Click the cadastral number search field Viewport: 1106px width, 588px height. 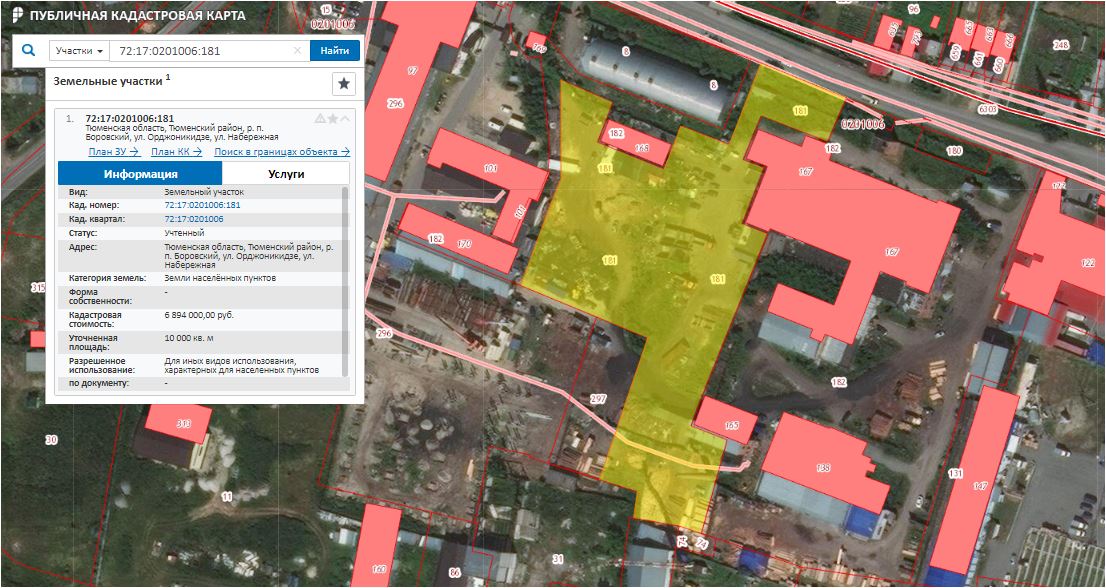[x=200, y=51]
